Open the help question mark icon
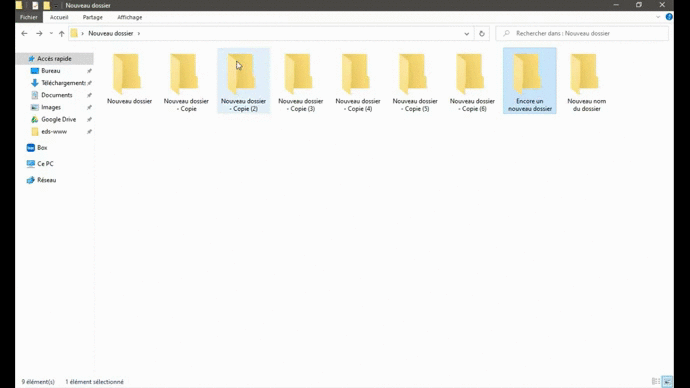690x388 pixels. [x=669, y=17]
